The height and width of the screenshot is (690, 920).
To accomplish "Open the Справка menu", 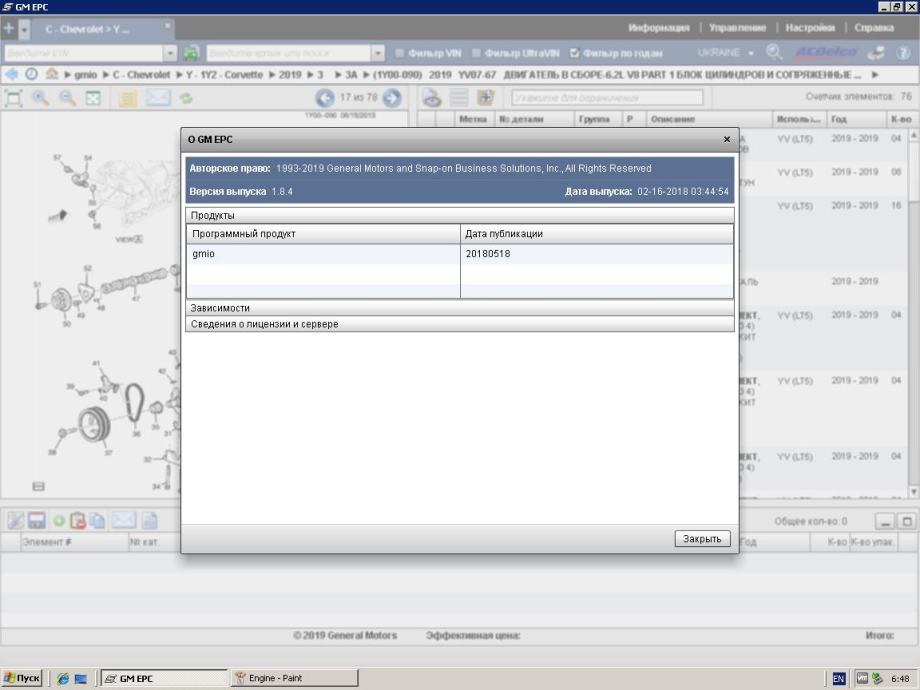I will [874, 28].
